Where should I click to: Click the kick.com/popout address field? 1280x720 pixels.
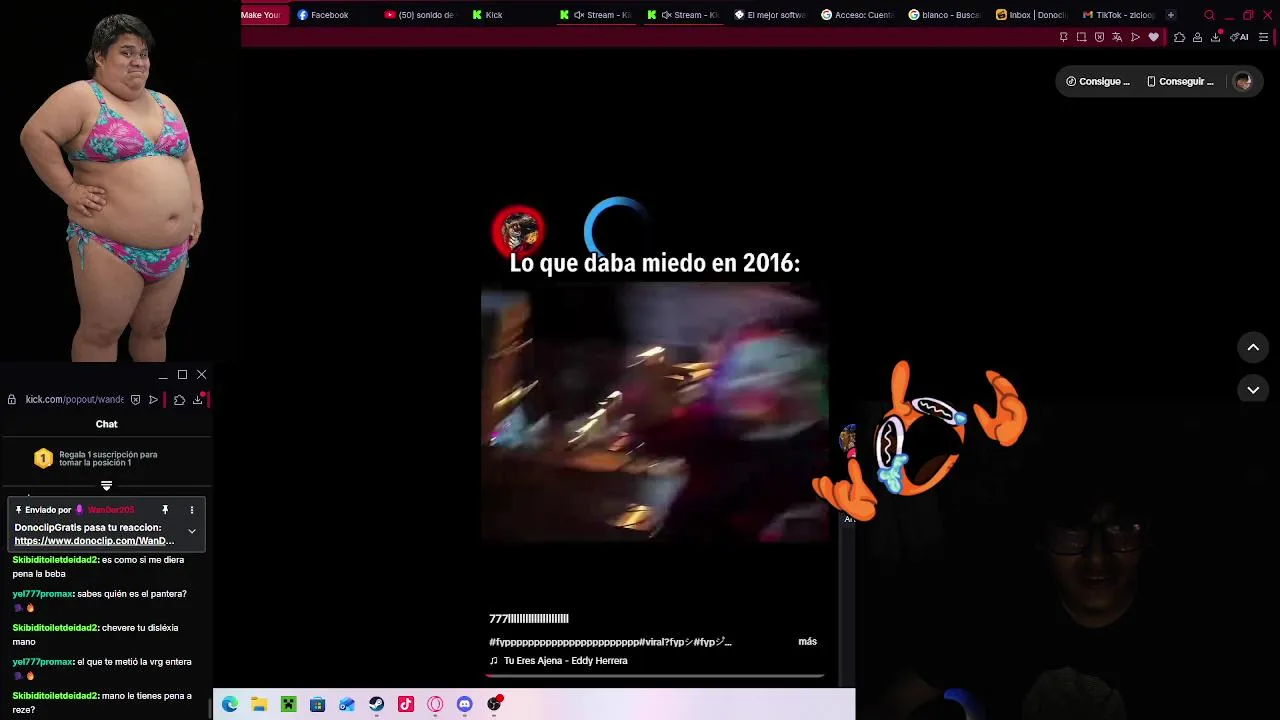tap(74, 399)
